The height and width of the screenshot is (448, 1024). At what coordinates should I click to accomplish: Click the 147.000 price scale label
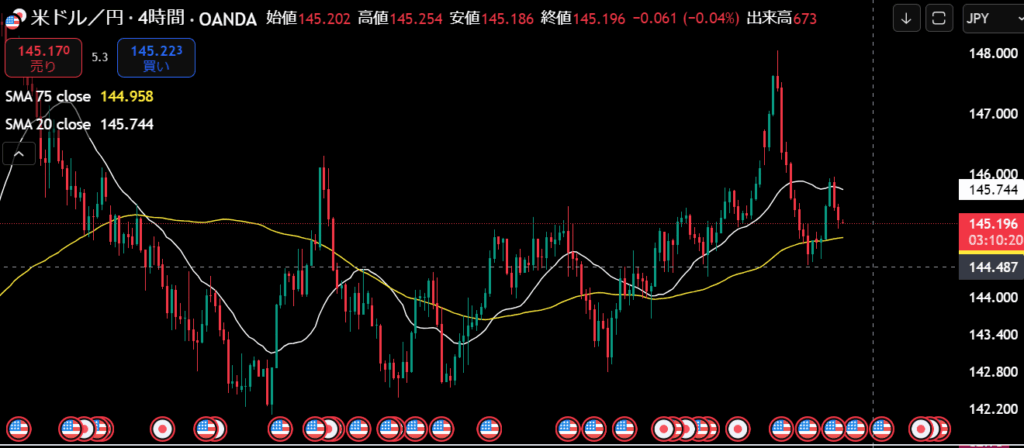pos(991,114)
